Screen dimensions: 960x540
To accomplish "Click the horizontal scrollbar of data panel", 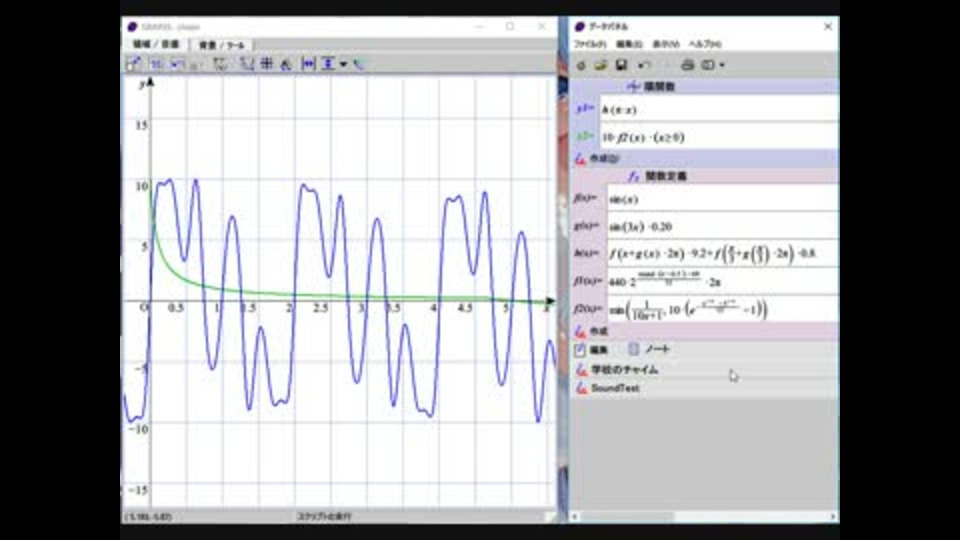I will (x=703, y=517).
